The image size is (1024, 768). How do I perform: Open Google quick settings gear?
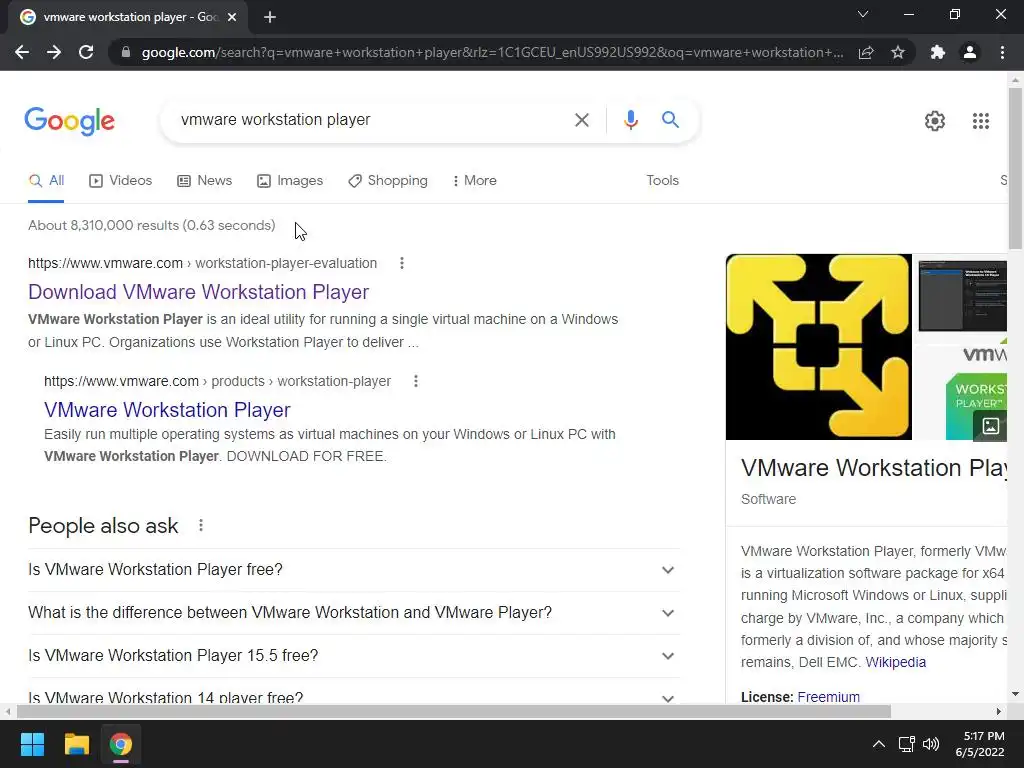click(935, 121)
